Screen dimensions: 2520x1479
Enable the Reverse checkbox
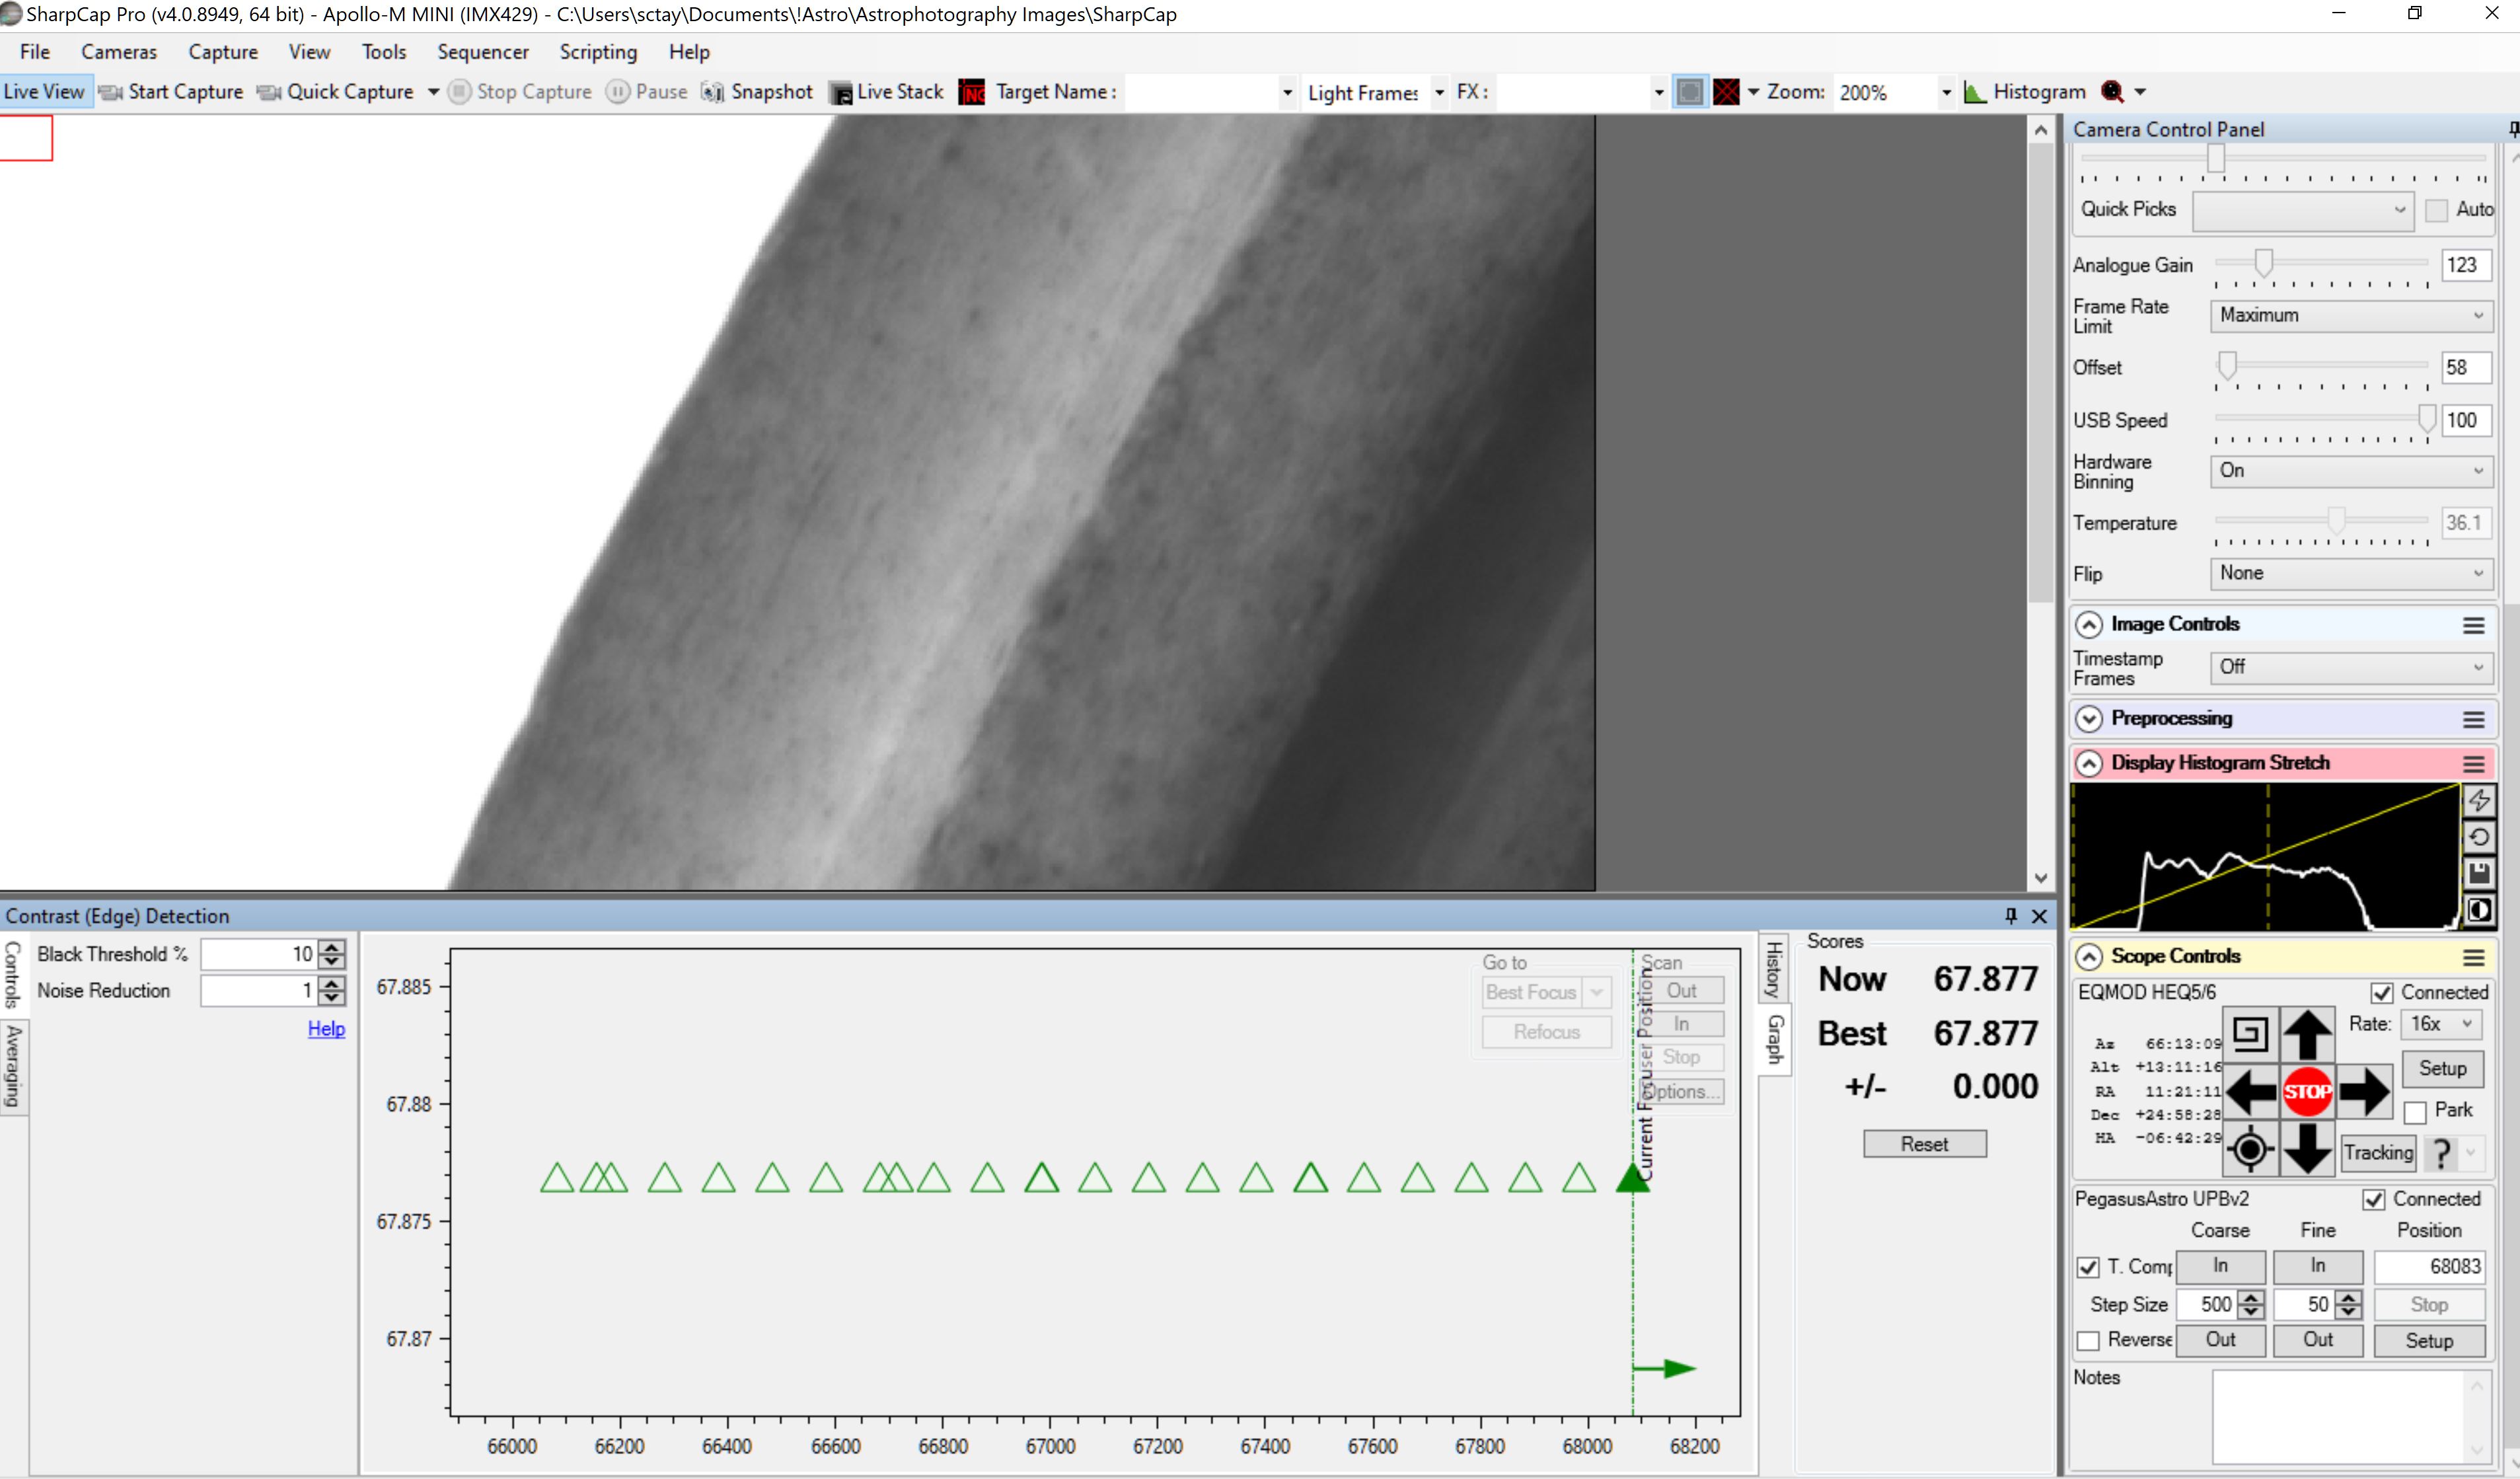(2088, 1341)
